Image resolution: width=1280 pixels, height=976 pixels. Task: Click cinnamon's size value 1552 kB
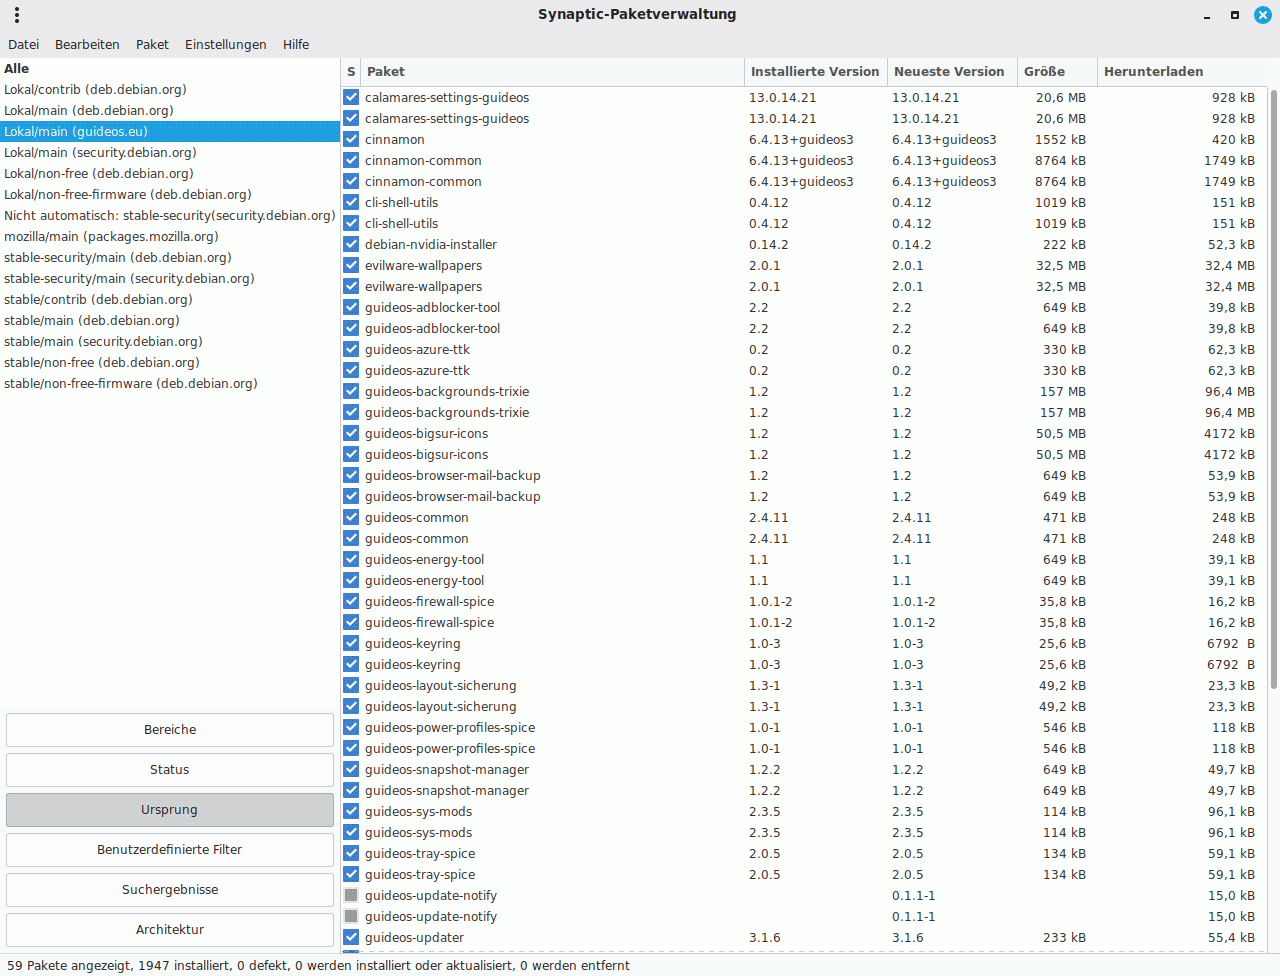pos(1060,139)
